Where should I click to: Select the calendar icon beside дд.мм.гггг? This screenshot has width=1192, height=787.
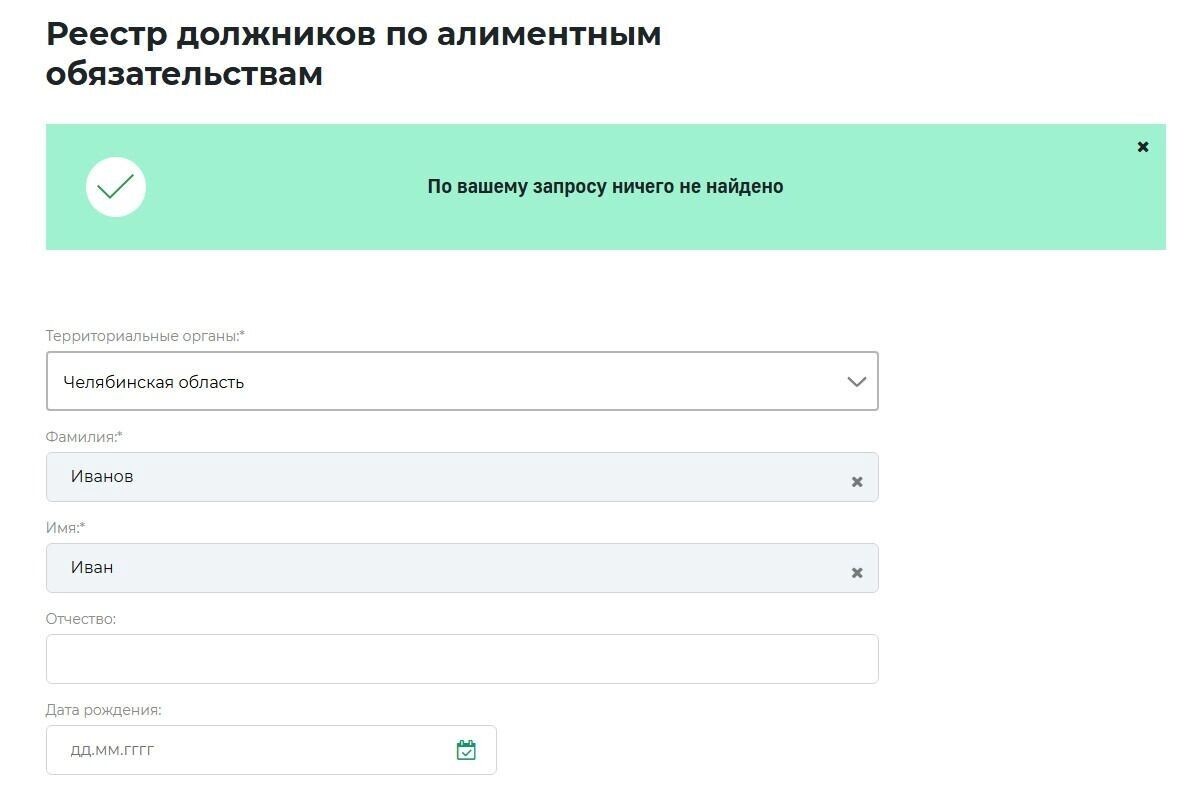[466, 748]
